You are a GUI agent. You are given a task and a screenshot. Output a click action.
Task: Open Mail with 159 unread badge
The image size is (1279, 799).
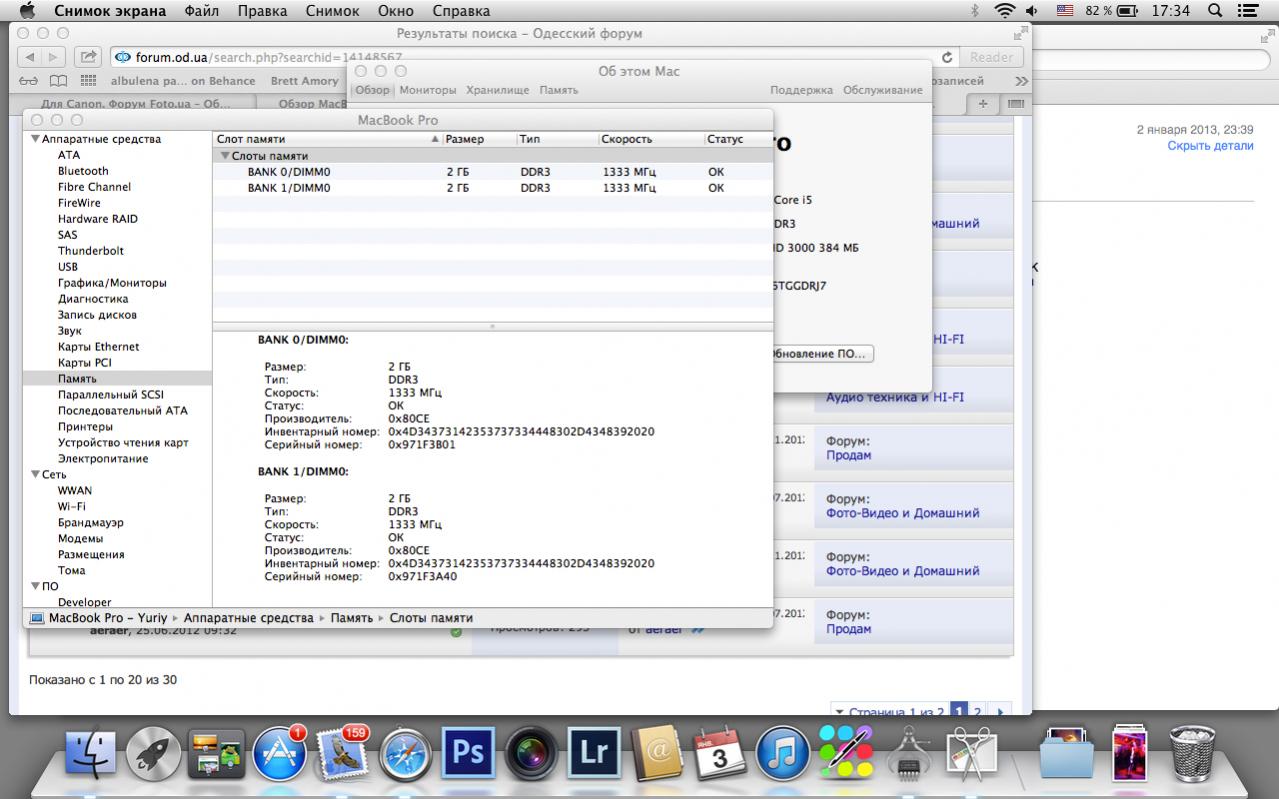tap(343, 752)
